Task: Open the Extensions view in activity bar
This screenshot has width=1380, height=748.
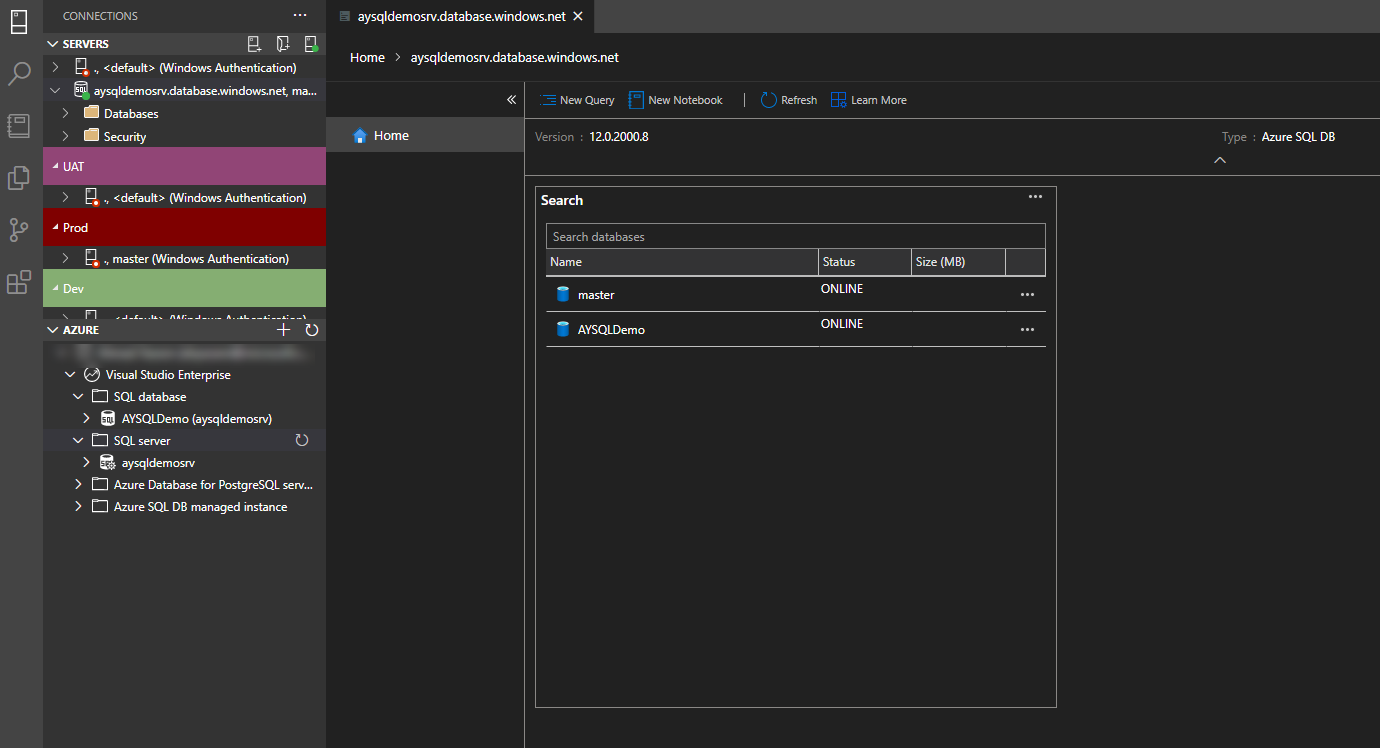Action: tap(20, 283)
